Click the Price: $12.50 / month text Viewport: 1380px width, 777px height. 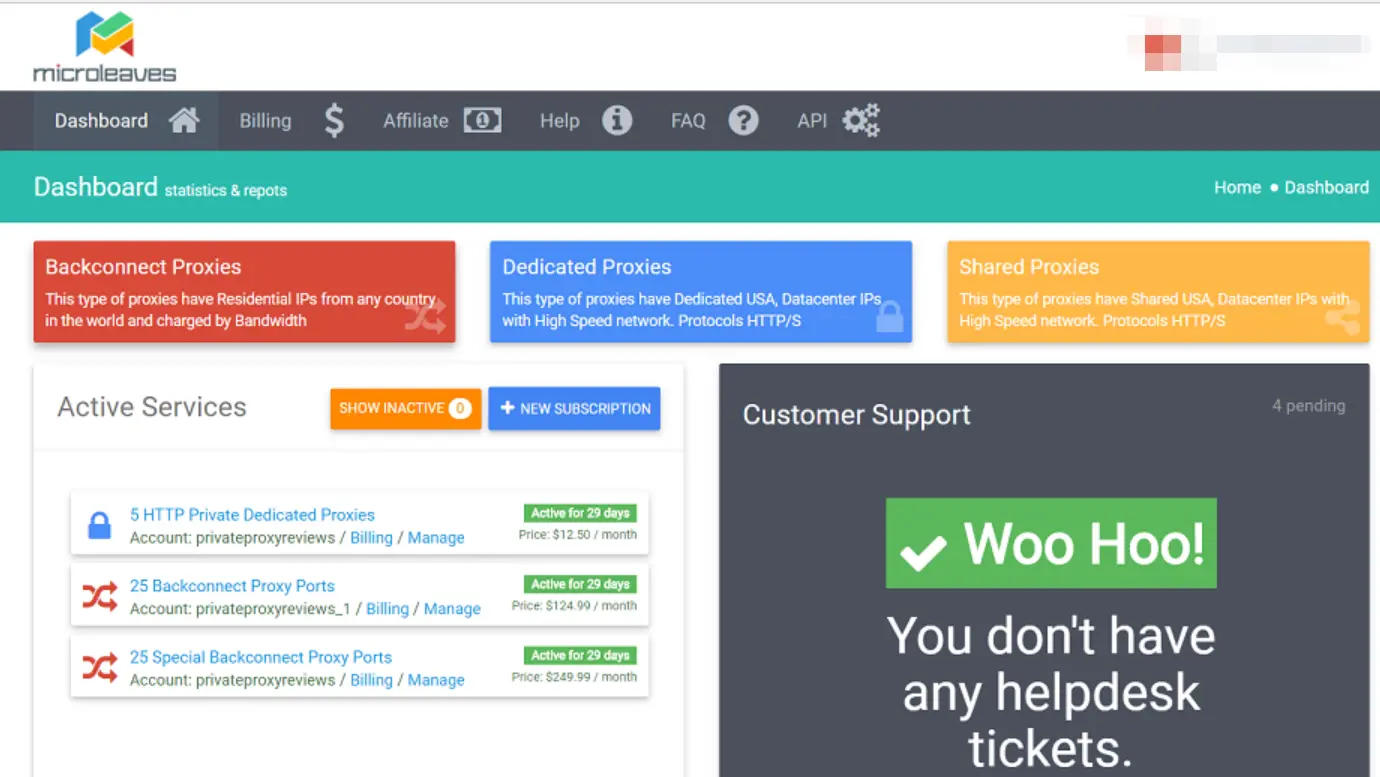(x=577, y=535)
